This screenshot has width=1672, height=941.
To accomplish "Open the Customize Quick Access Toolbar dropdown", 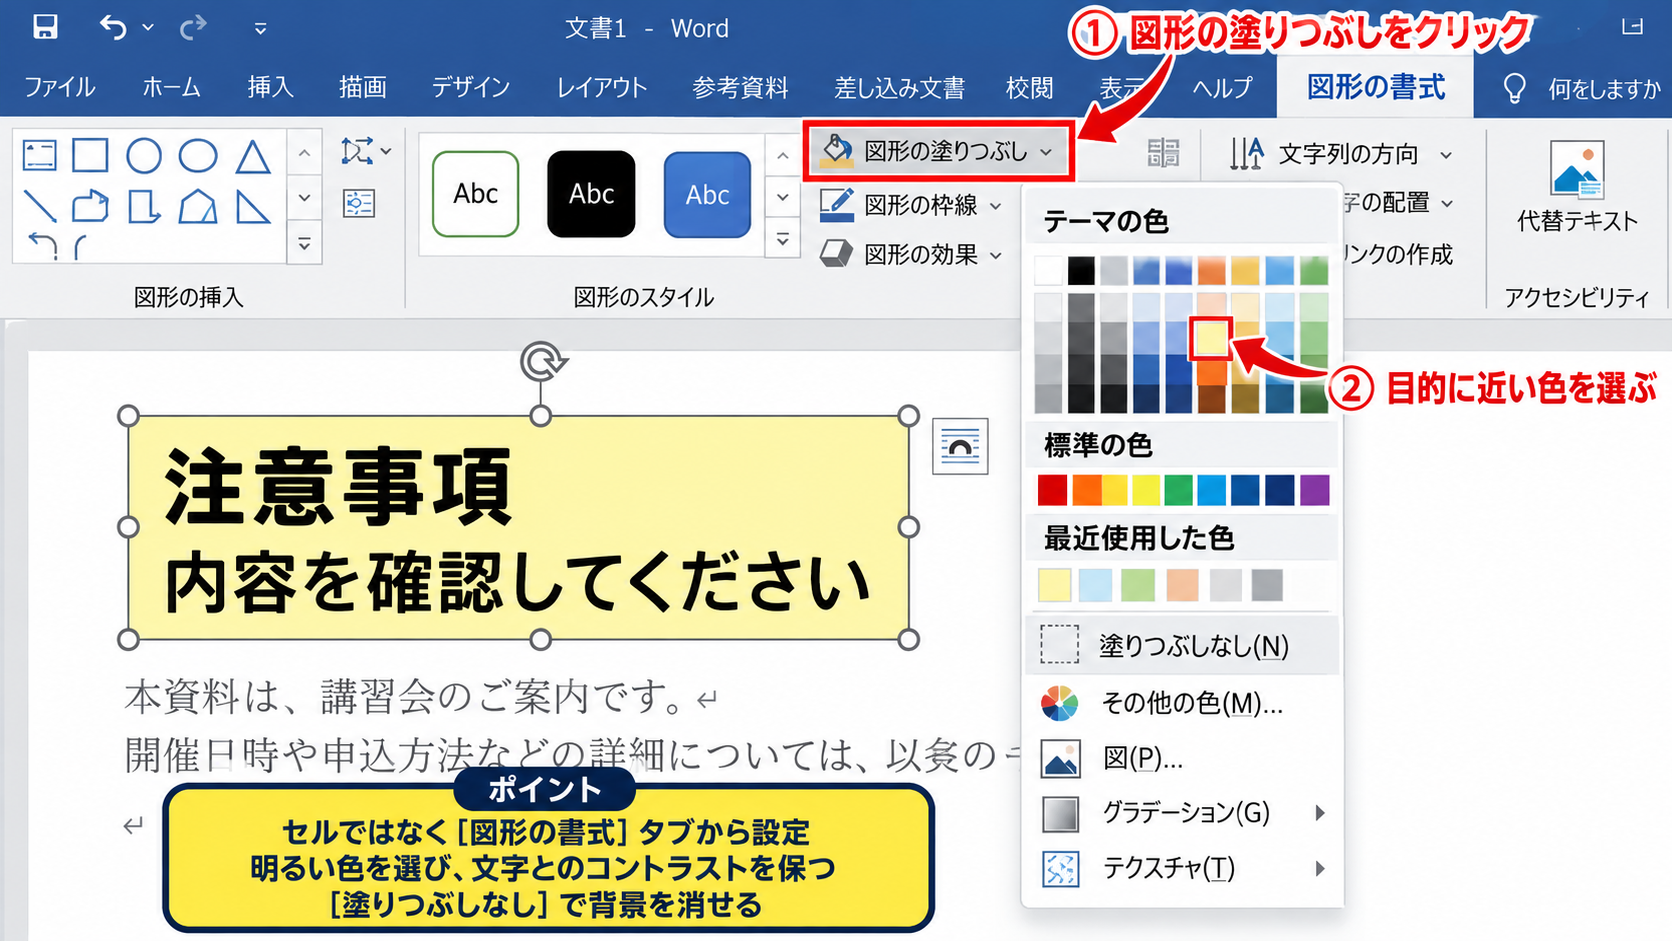I will (260, 28).
